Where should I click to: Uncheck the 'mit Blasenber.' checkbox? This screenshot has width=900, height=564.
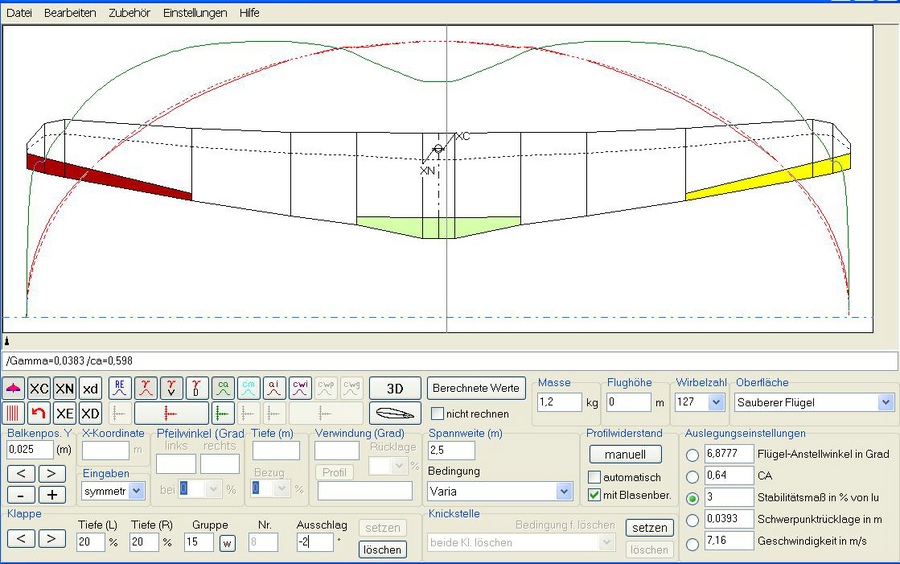pyautogui.click(x=595, y=495)
